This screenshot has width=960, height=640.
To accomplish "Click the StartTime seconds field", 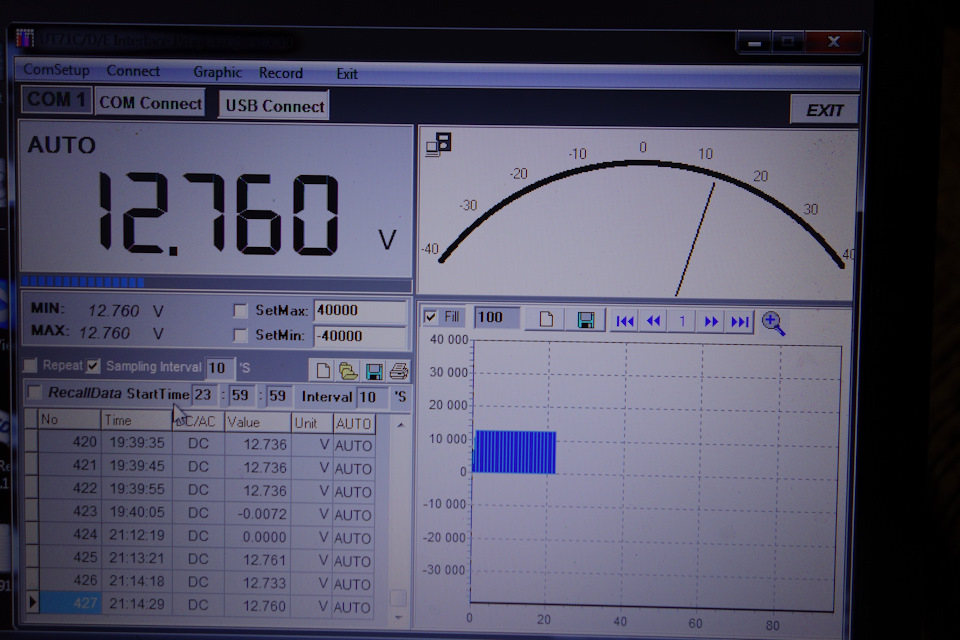I will point(278,396).
